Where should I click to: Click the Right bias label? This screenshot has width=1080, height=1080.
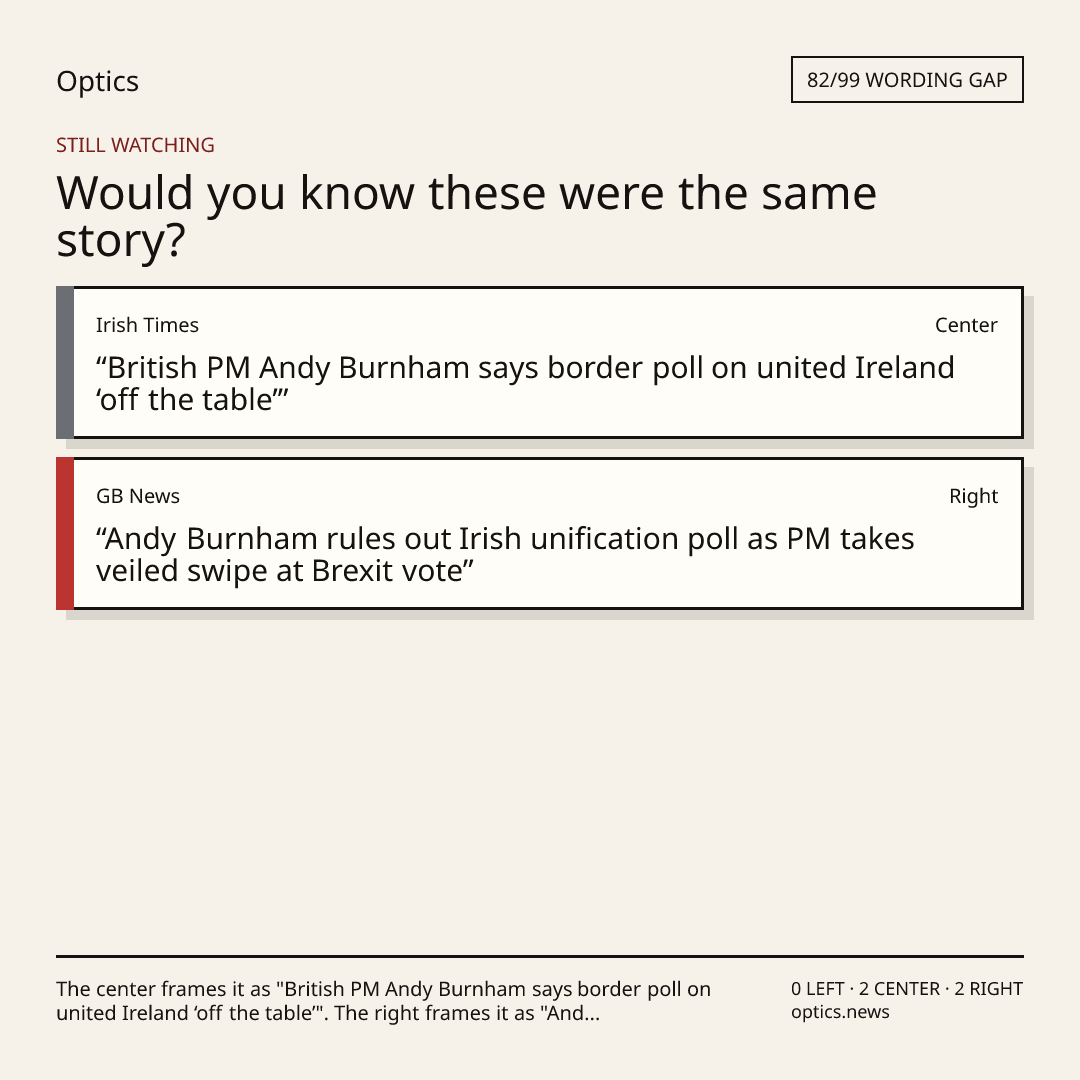(973, 496)
